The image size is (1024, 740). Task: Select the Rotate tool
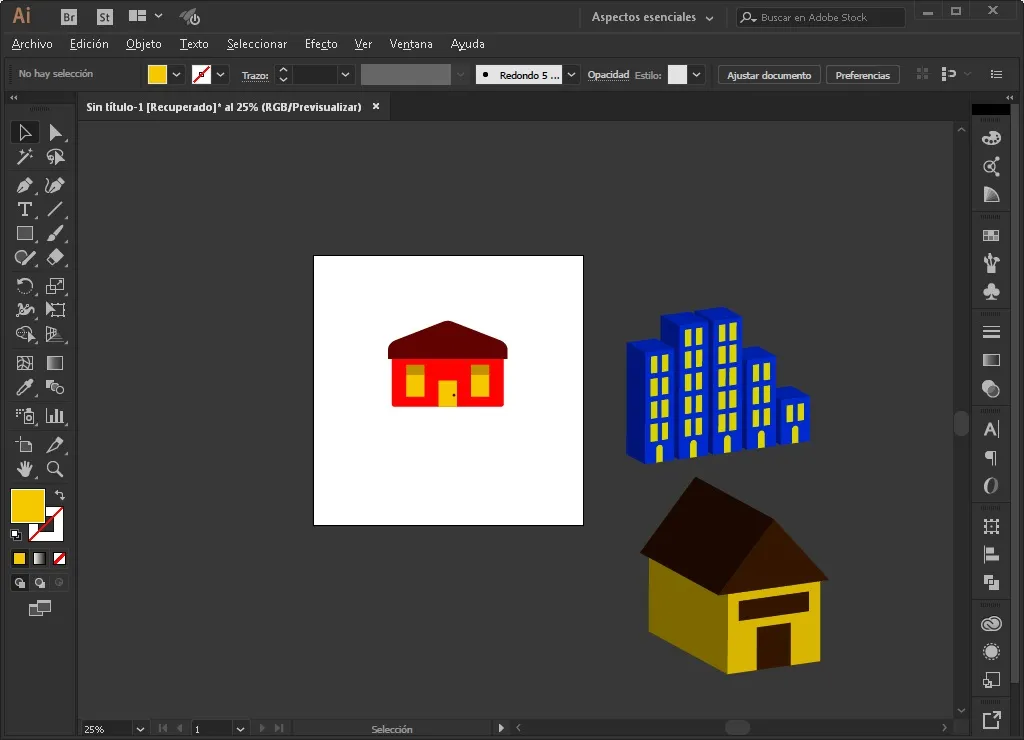(25, 286)
